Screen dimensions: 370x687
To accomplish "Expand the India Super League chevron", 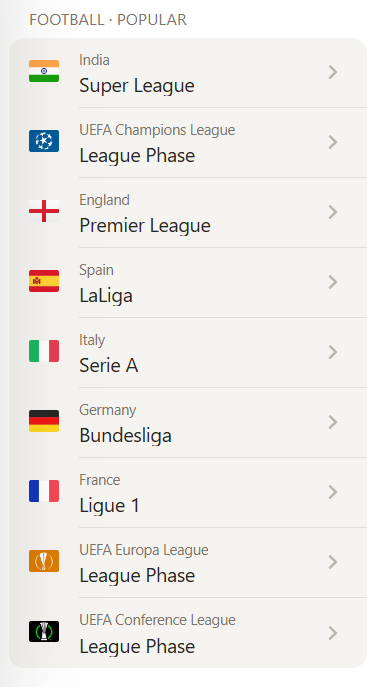I will [333, 72].
